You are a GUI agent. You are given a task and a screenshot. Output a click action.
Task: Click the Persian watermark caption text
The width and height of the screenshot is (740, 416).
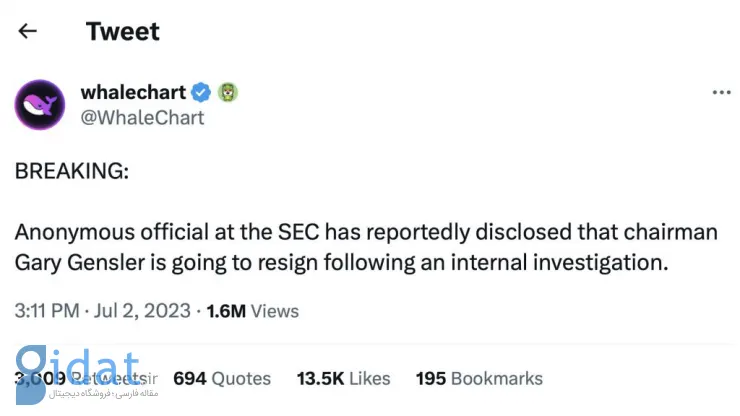[103, 393]
